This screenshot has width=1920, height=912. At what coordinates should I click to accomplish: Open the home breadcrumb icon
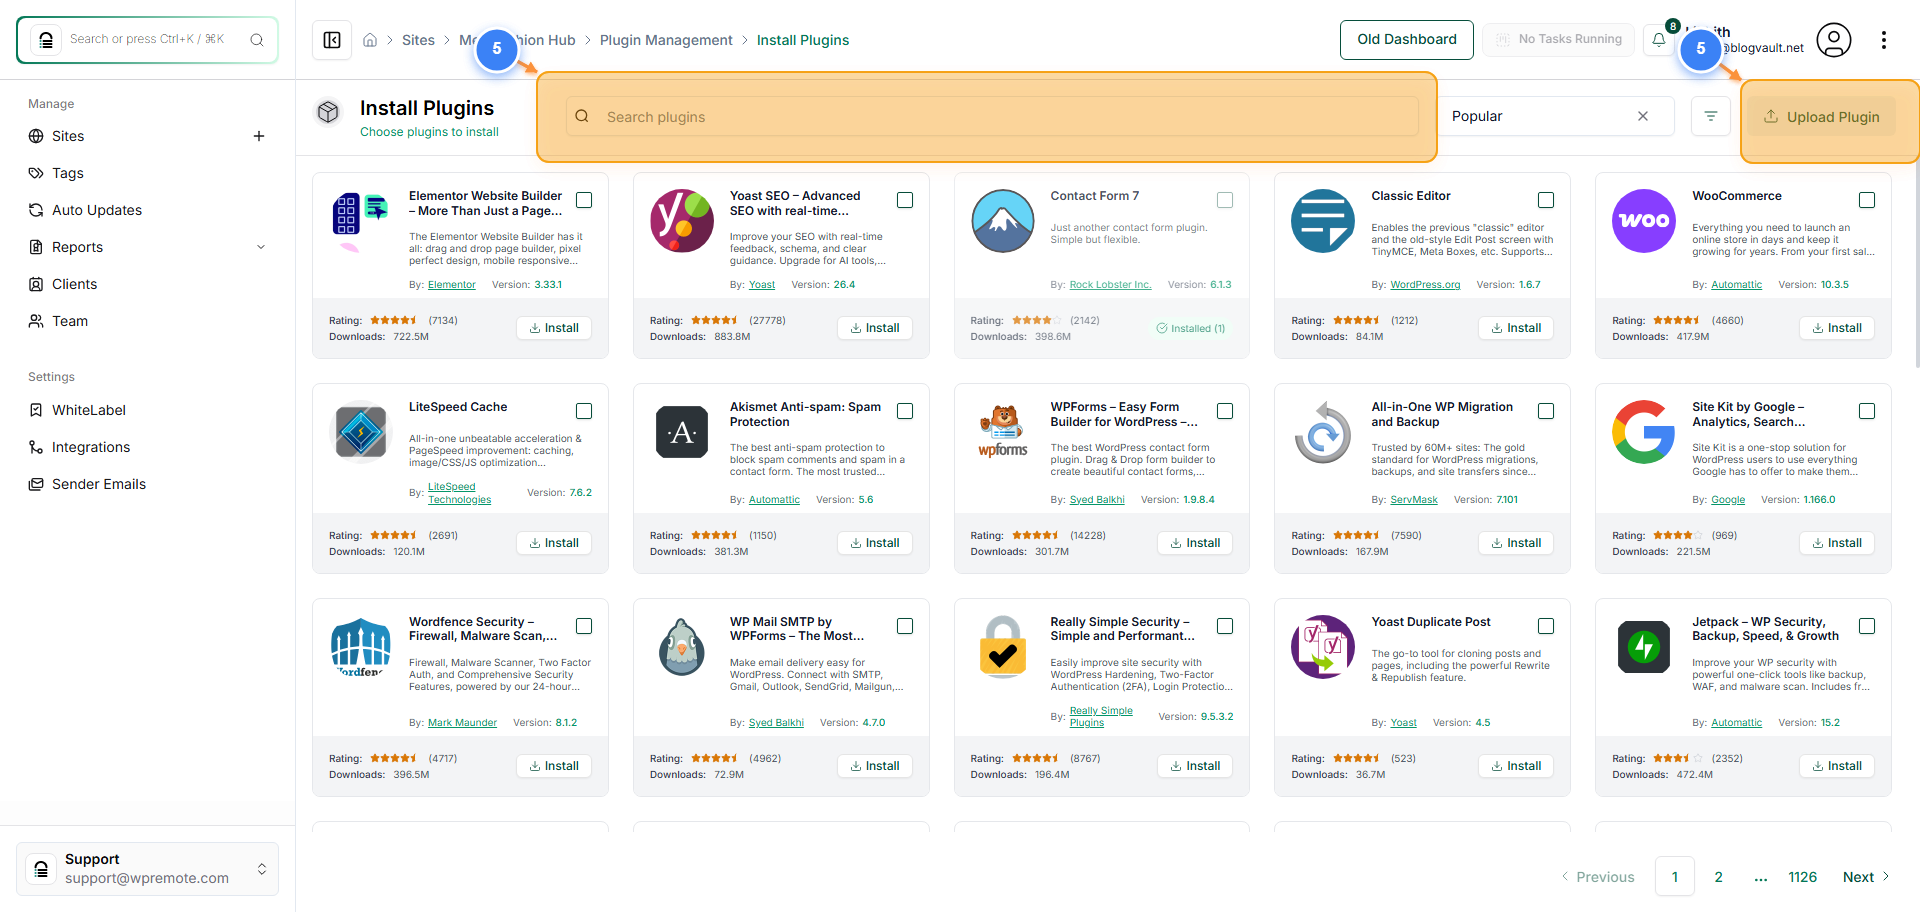coord(370,40)
